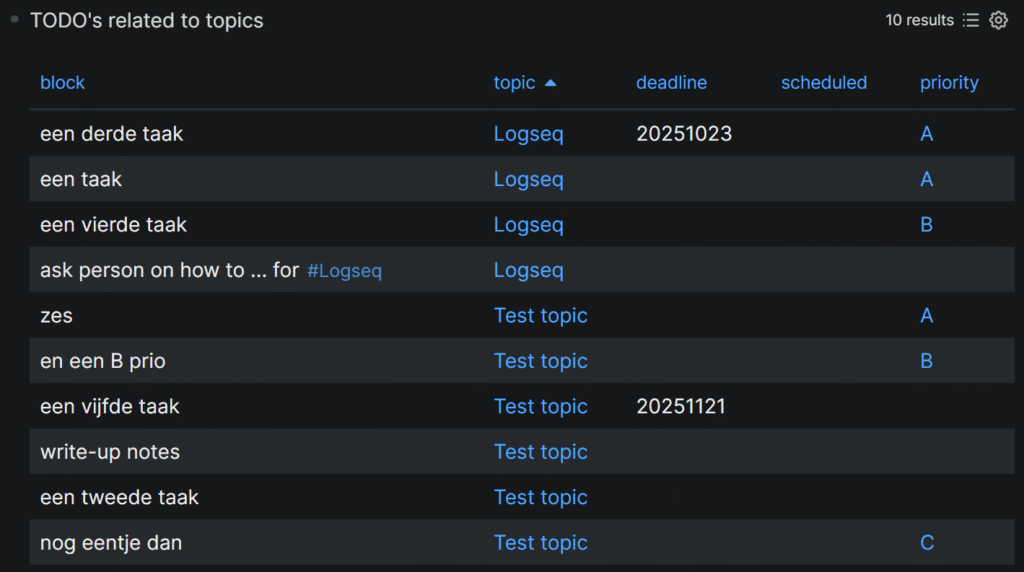Viewport: 1024px width, 572px height.
Task: Open query settings gear icon
Action: 998,20
